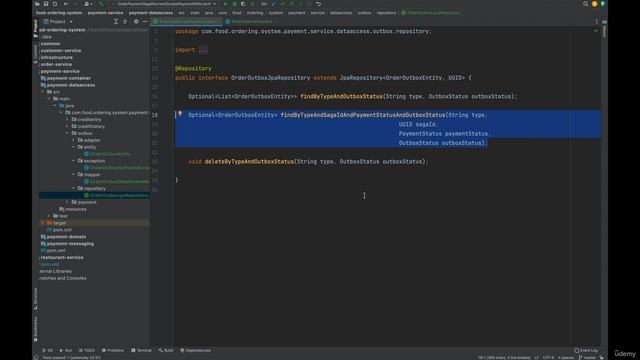Expand the creditentry package arrow
Image resolution: width=640 pixels, height=360 pixels.
click(x=67, y=120)
